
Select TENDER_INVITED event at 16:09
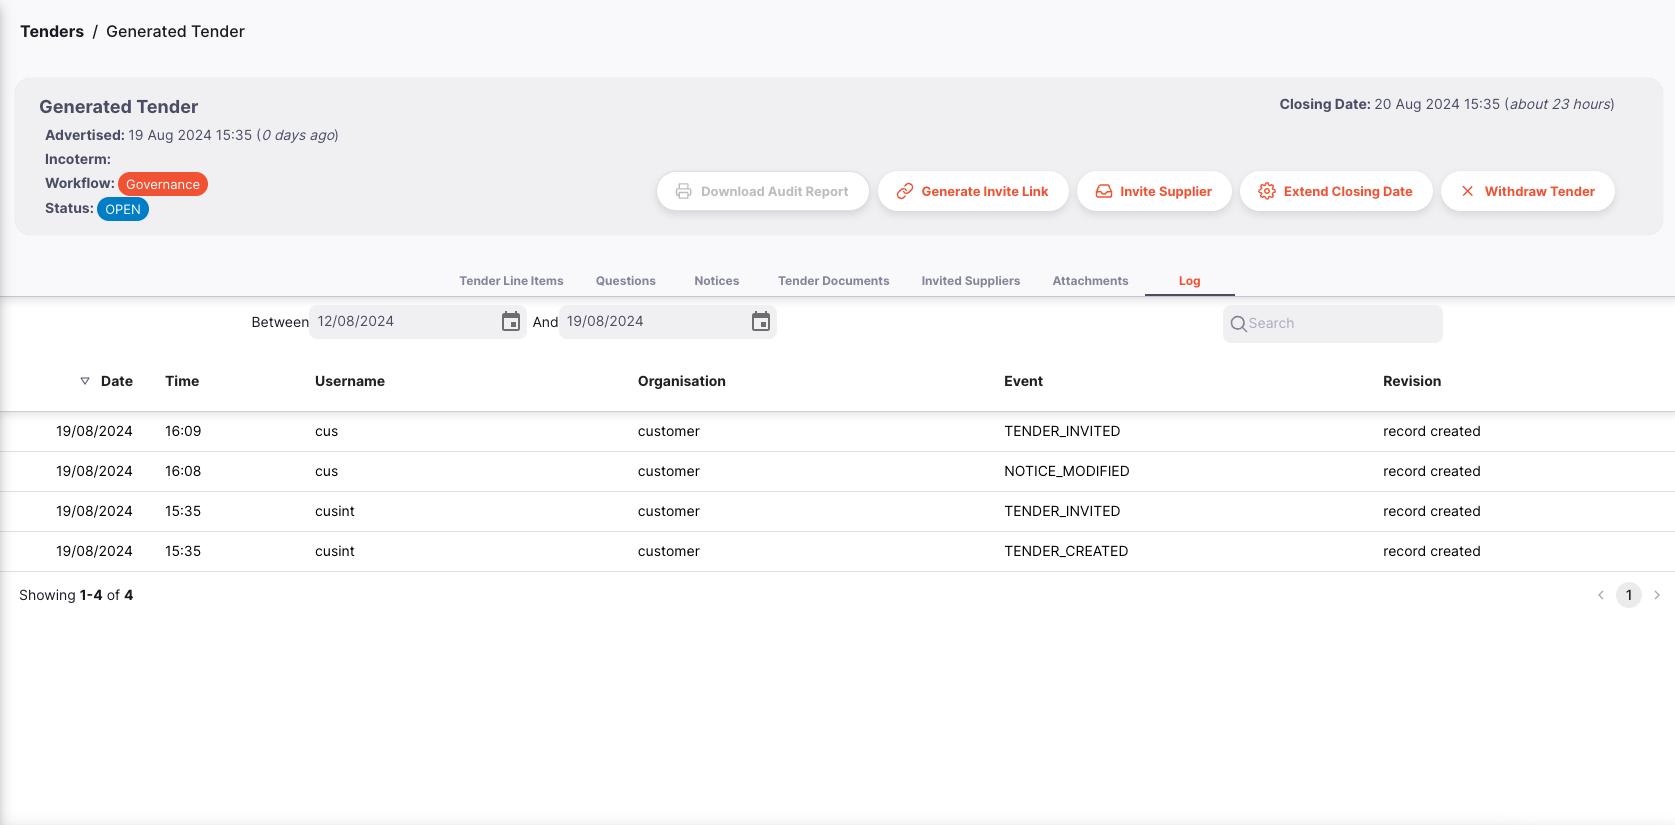1062,431
